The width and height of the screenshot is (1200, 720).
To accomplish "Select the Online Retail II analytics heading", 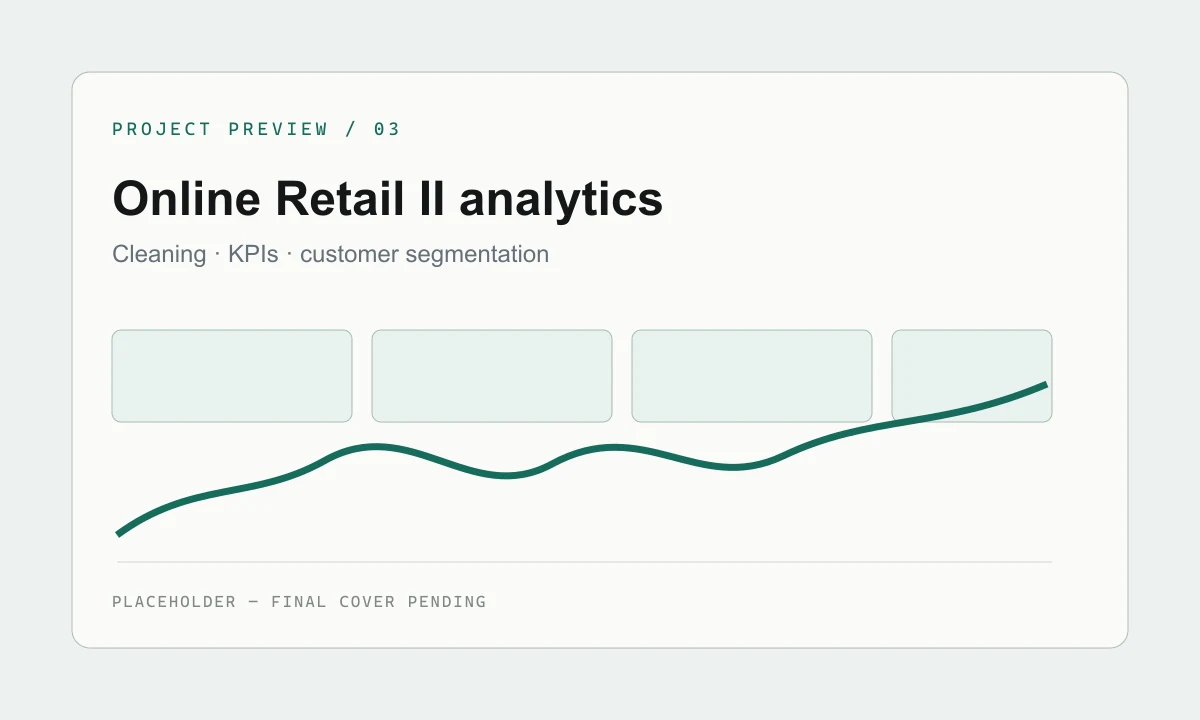I will click(388, 199).
